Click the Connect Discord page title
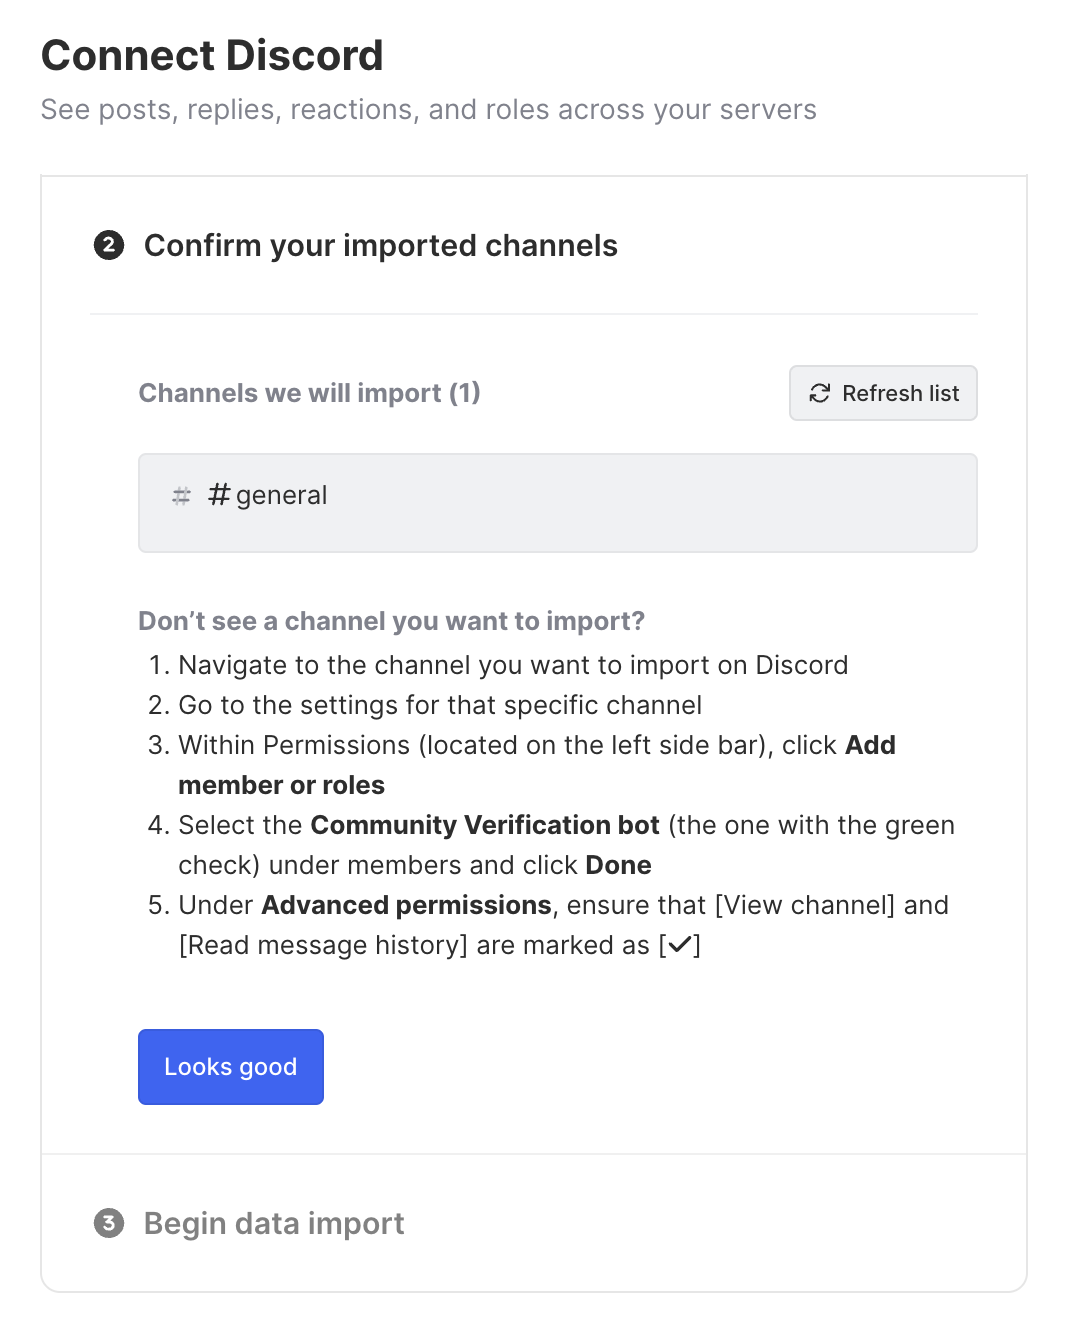This screenshot has height=1326, width=1068. click(x=212, y=56)
